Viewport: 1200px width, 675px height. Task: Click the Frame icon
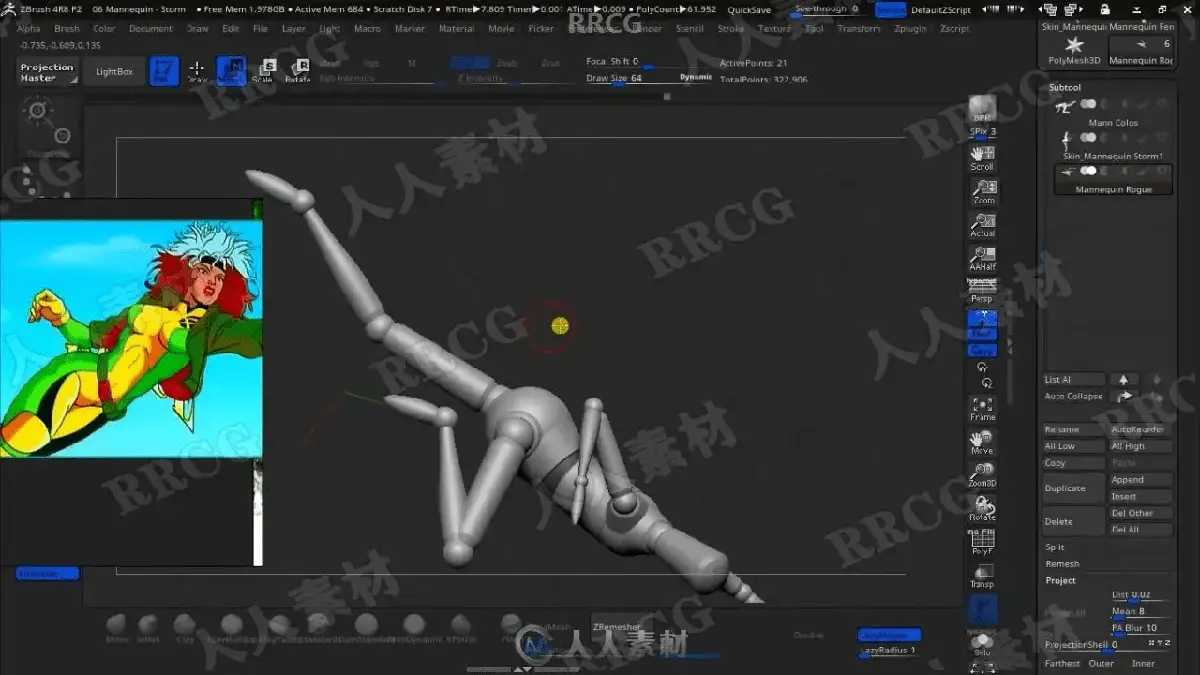(x=982, y=408)
